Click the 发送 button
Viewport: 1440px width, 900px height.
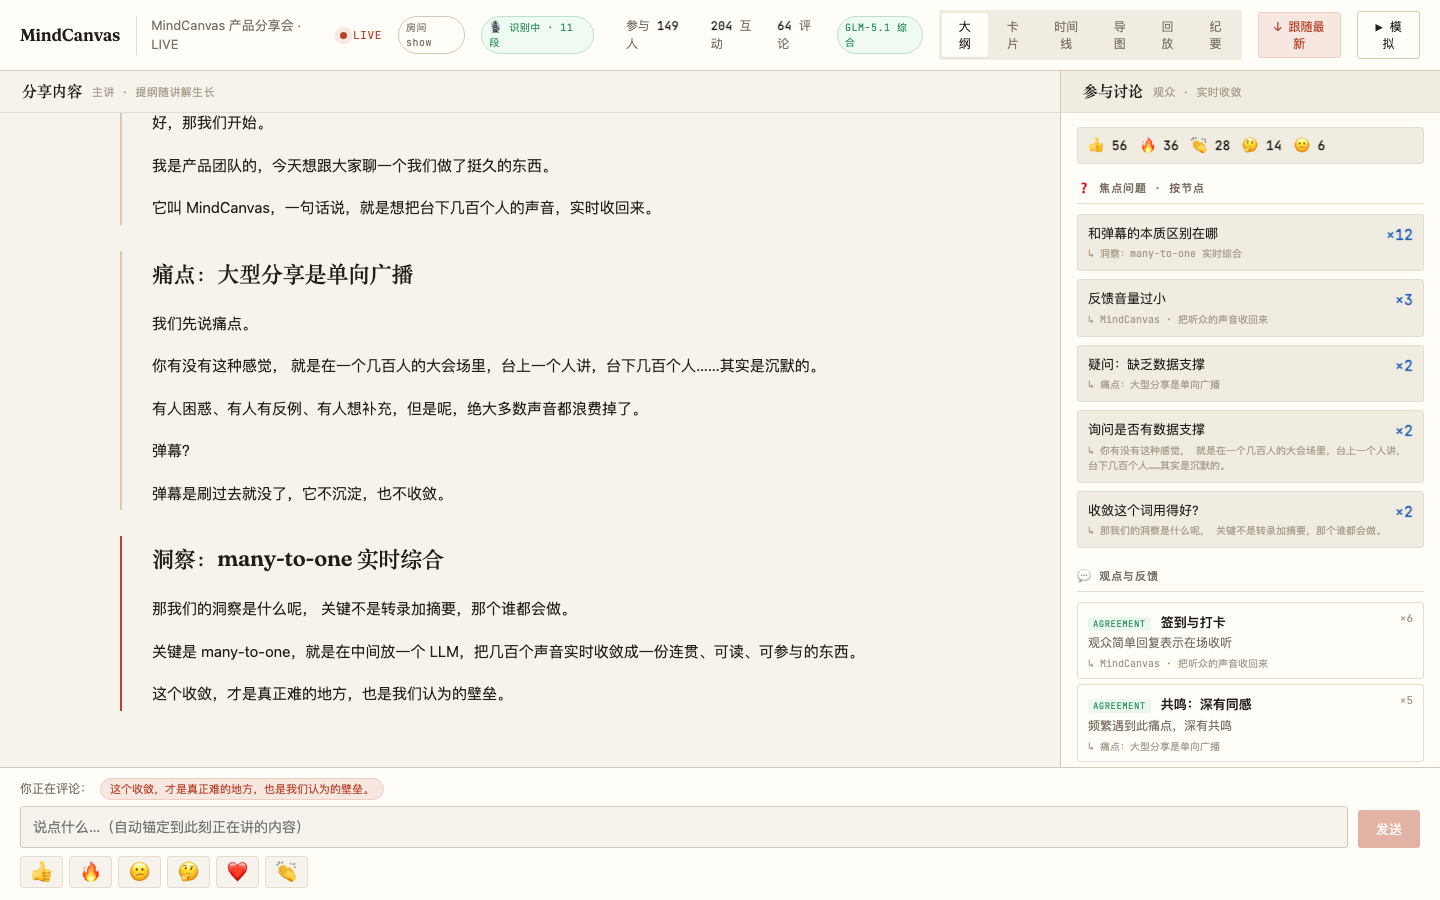point(1389,829)
